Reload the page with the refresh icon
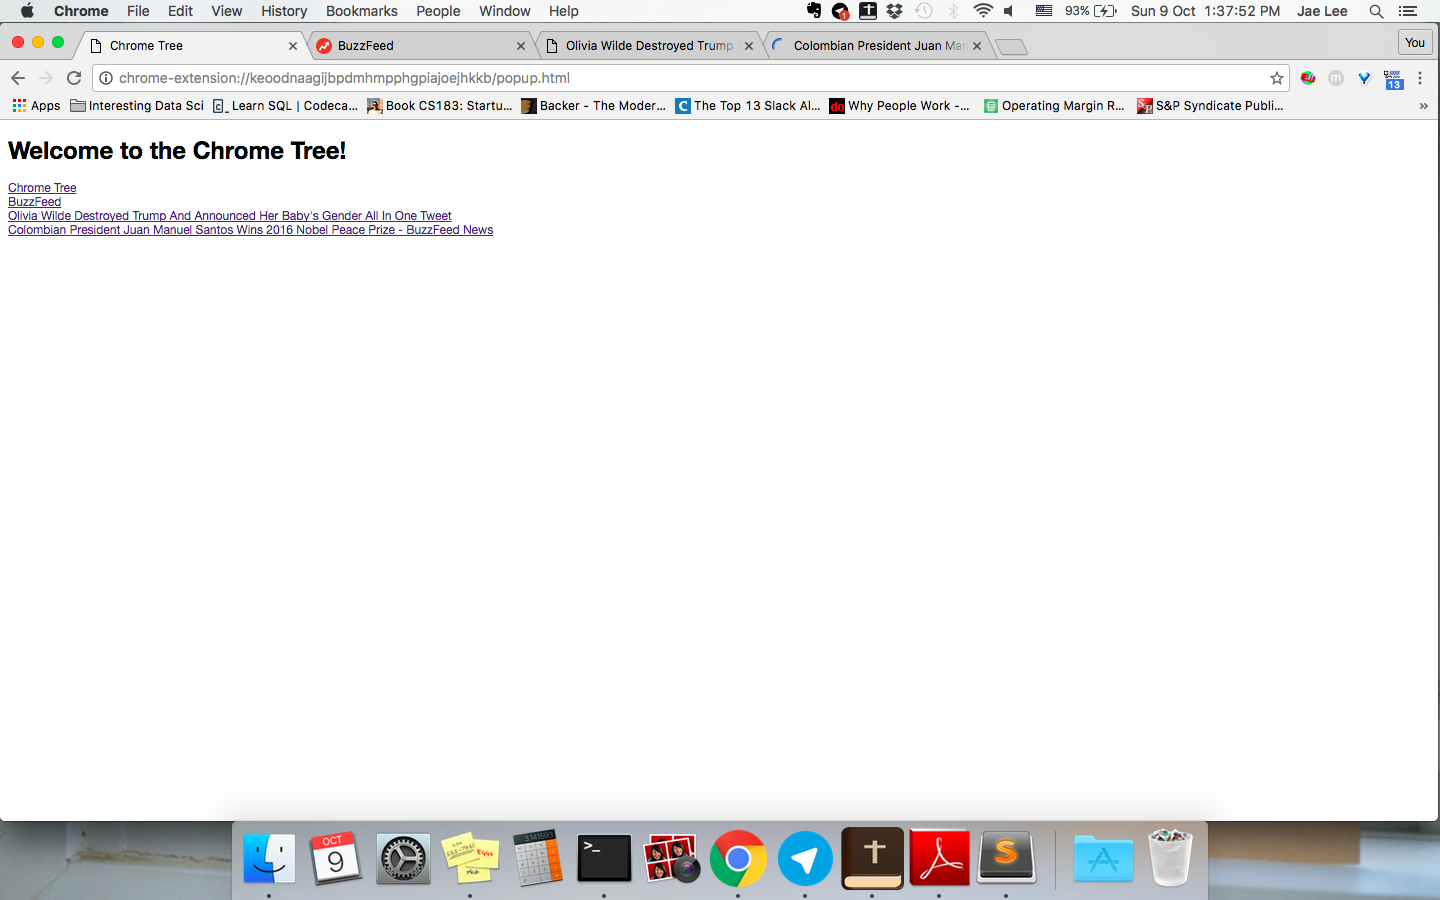Image resolution: width=1440 pixels, height=900 pixels. point(74,78)
